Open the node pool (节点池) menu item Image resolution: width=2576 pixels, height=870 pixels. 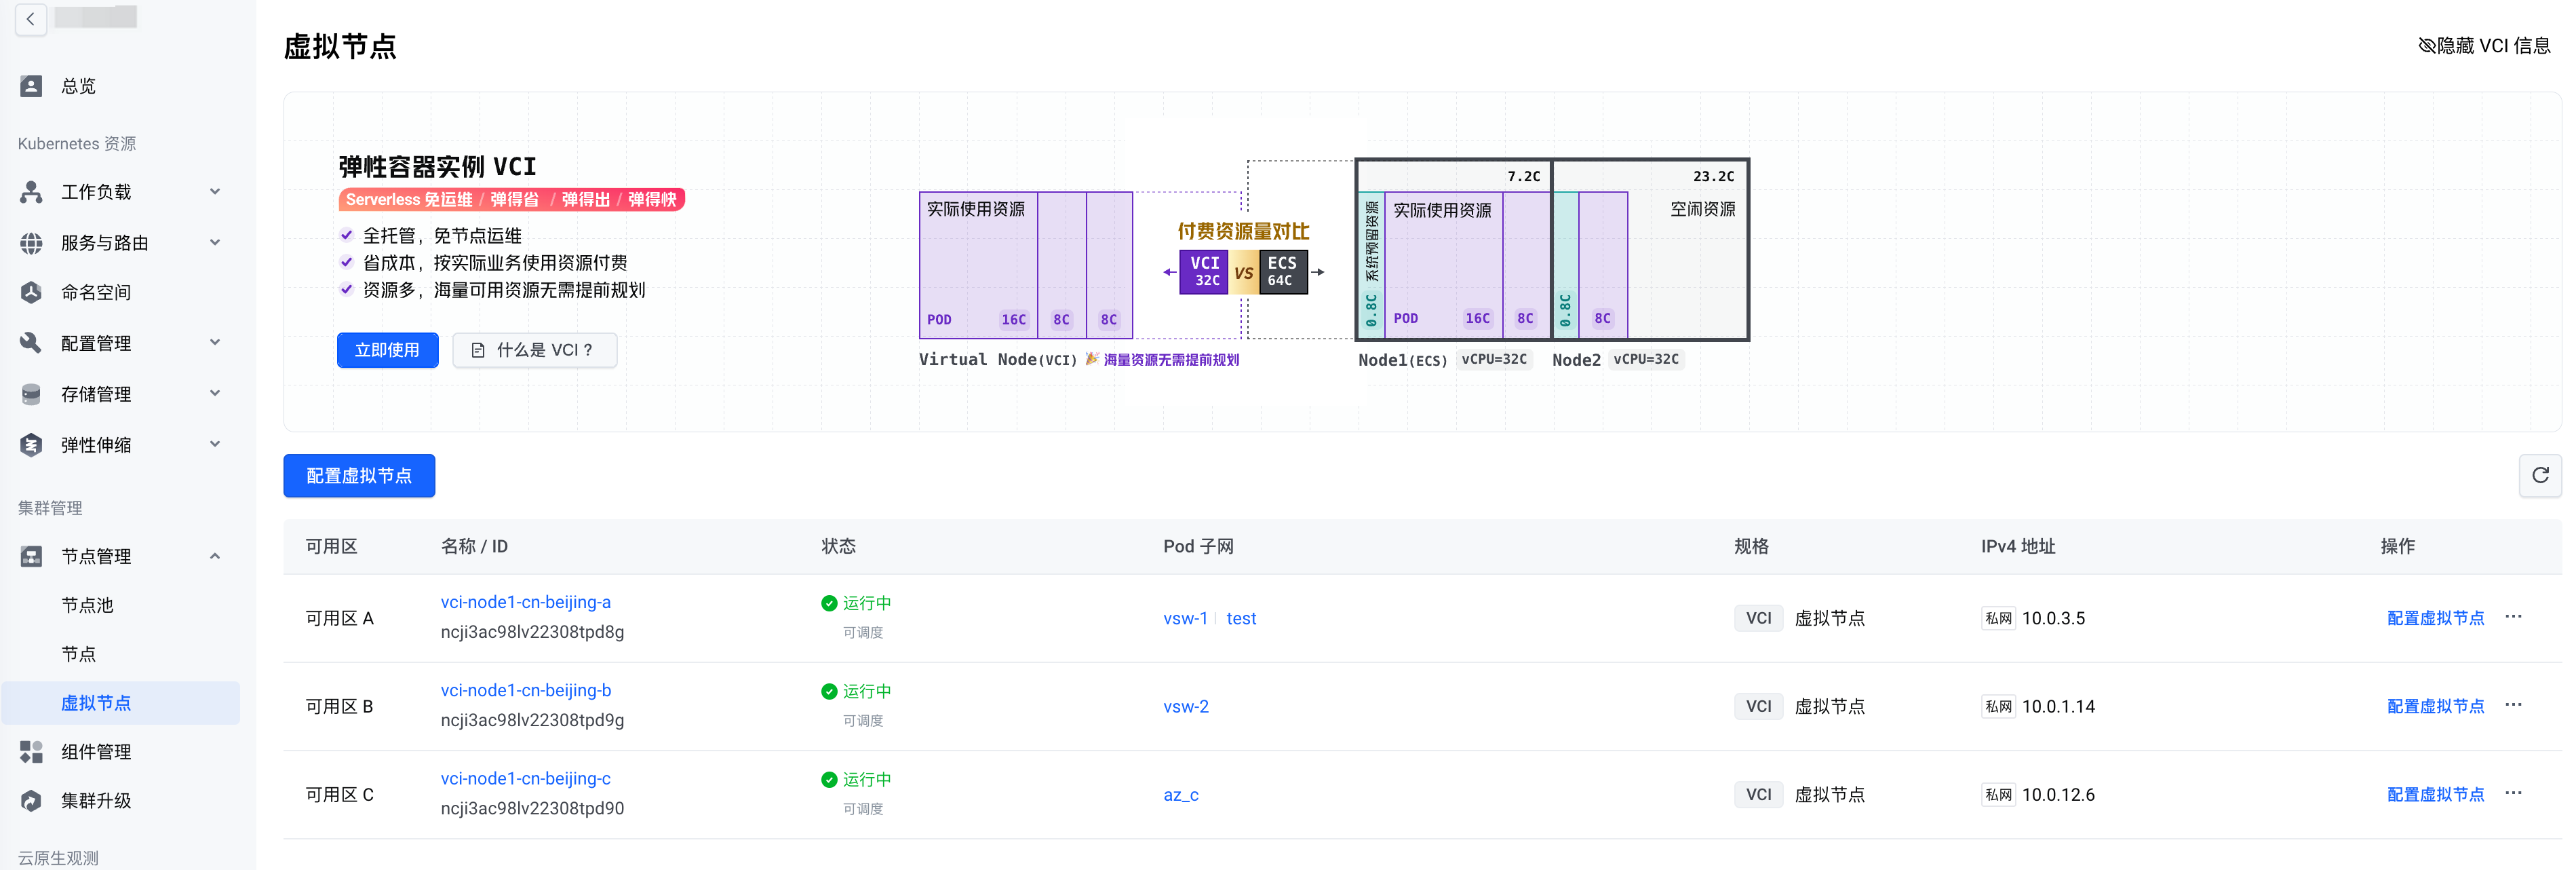point(88,605)
